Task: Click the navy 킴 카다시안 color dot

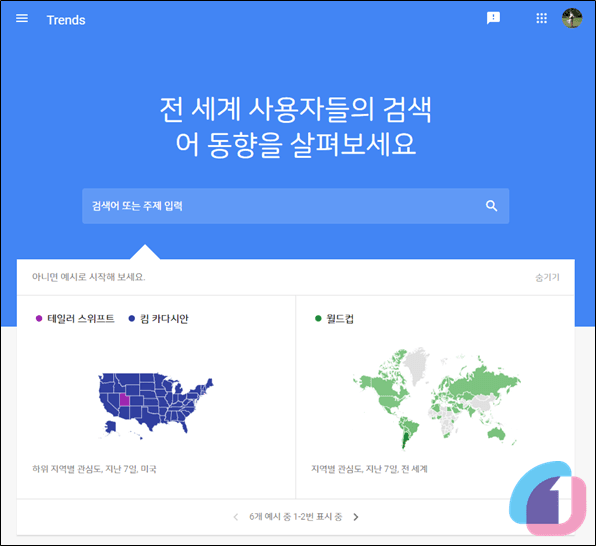Action: coord(132,318)
